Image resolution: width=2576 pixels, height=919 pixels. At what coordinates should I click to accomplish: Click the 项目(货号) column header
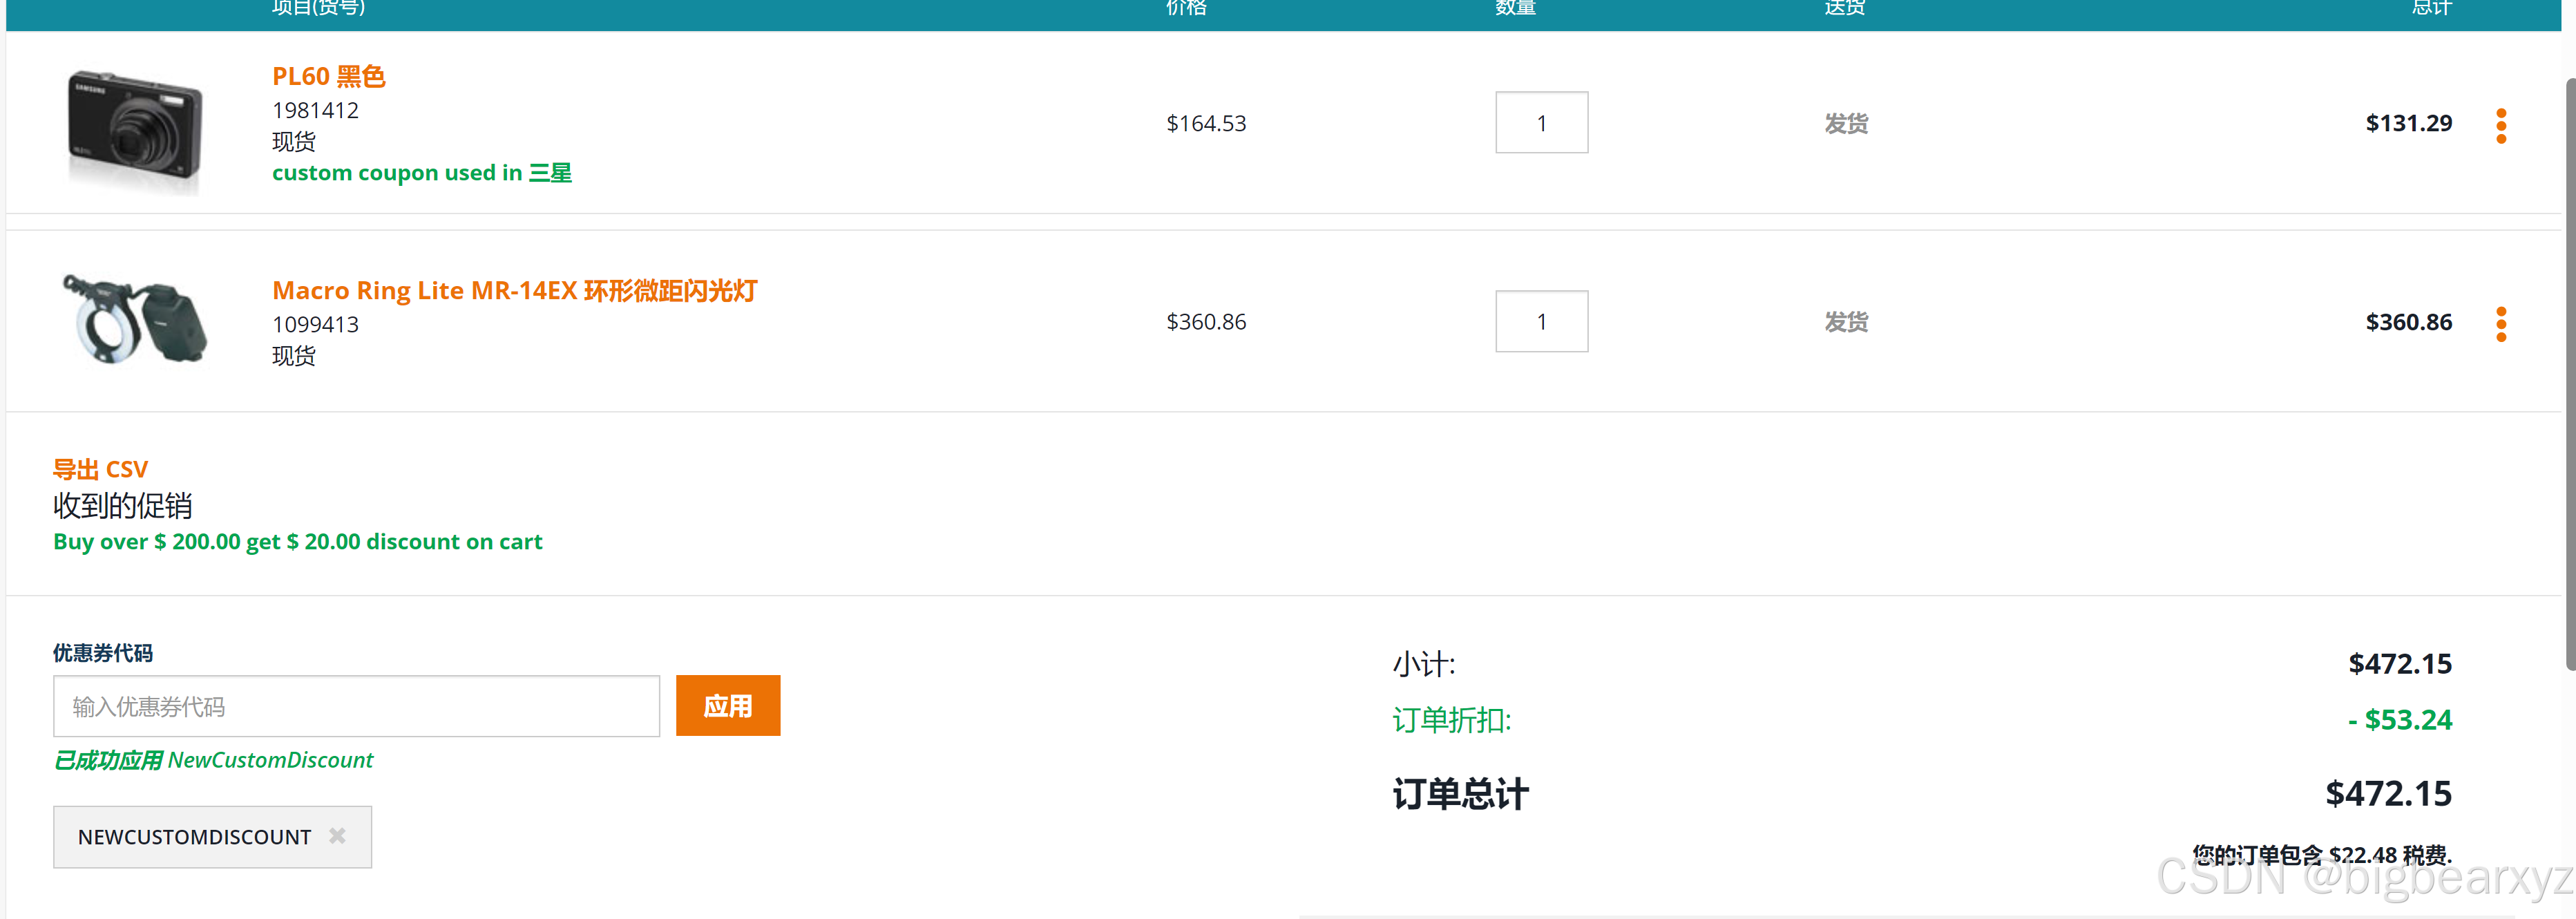pyautogui.click(x=318, y=8)
